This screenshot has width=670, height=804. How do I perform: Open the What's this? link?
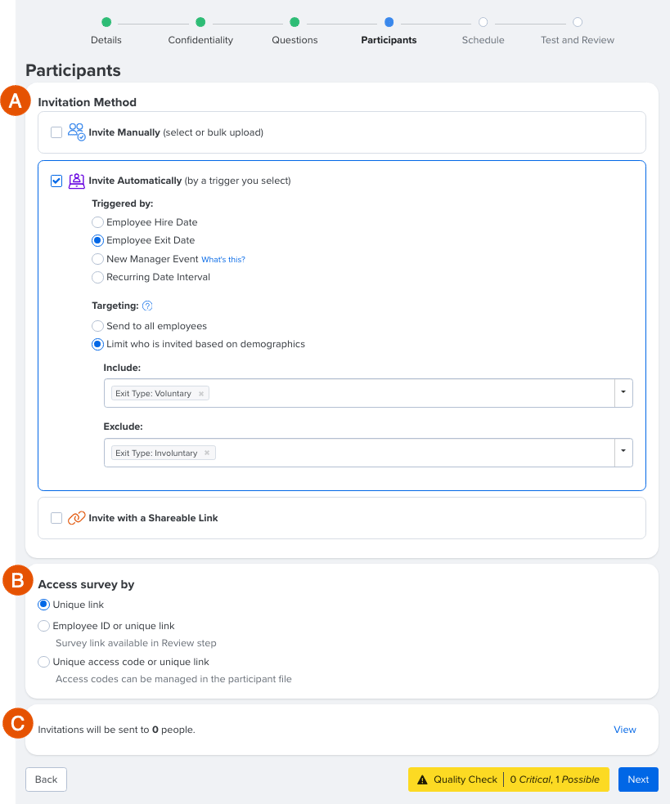[x=223, y=259]
